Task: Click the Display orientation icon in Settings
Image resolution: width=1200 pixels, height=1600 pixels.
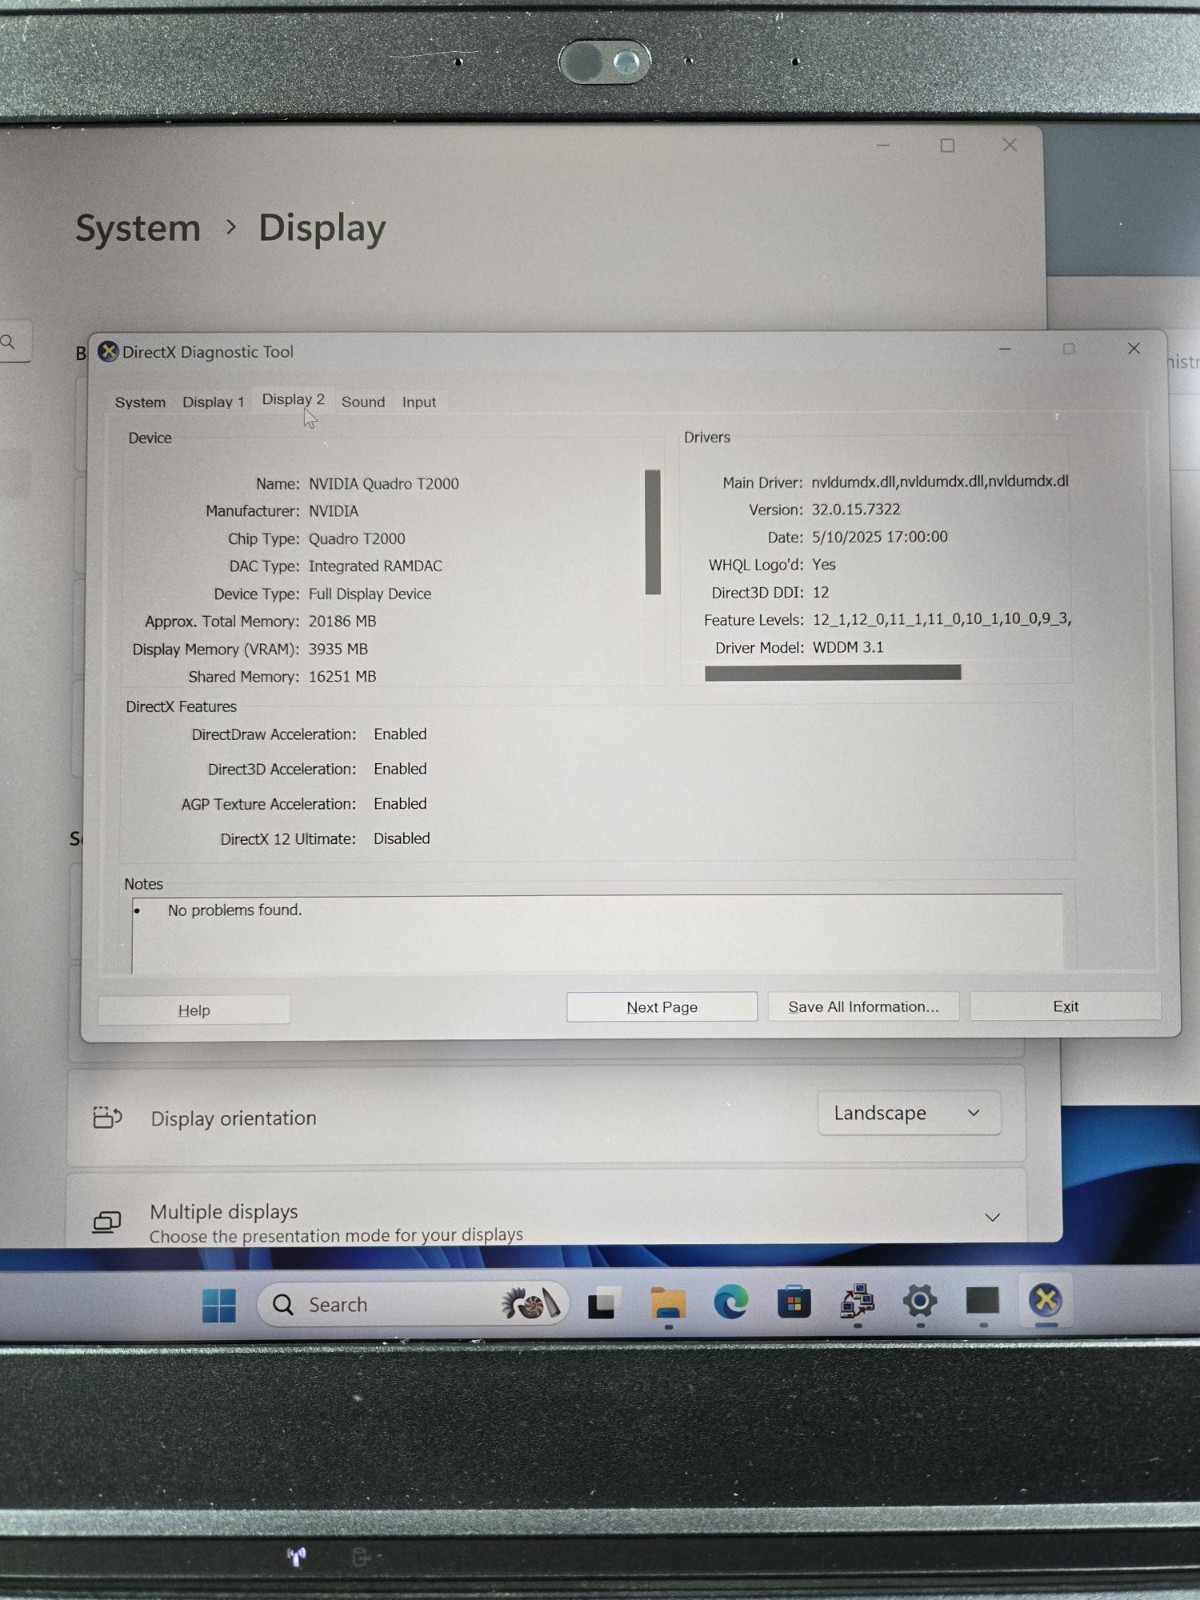Action: tap(107, 1117)
